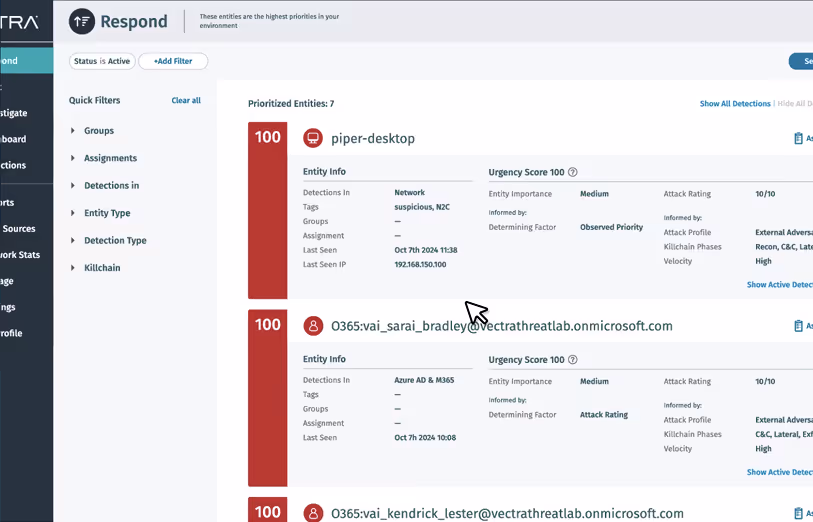The width and height of the screenshot is (813, 522).
Task: Click the clipboard assign icon for vai_kendrick_lester
Action: pyautogui.click(x=798, y=513)
